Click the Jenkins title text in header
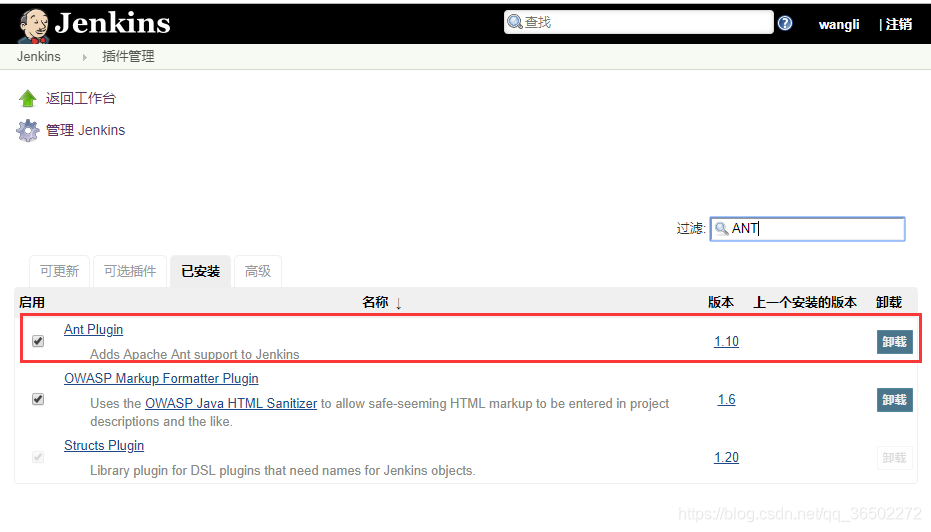The height and width of the screenshot is (532, 931). point(112,23)
